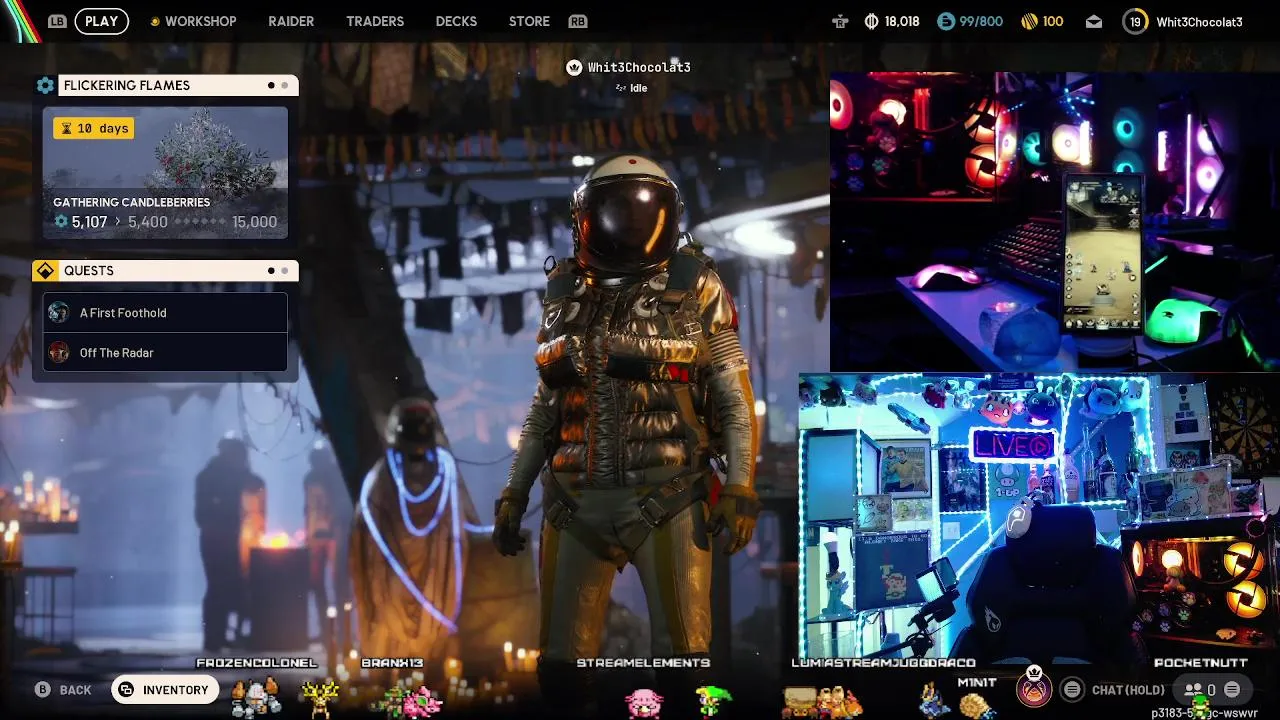Click the M1N1T viewer name
The width and height of the screenshot is (1280, 720).
977,682
